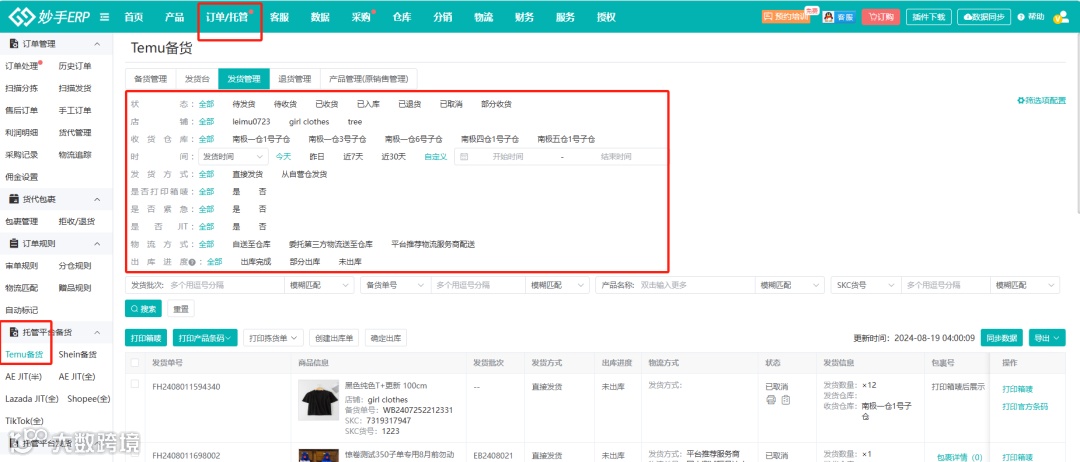The image size is (1080, 462).
Task: Select 已入库 status filter
Action: pyautogui.click(x=368, y=105)
